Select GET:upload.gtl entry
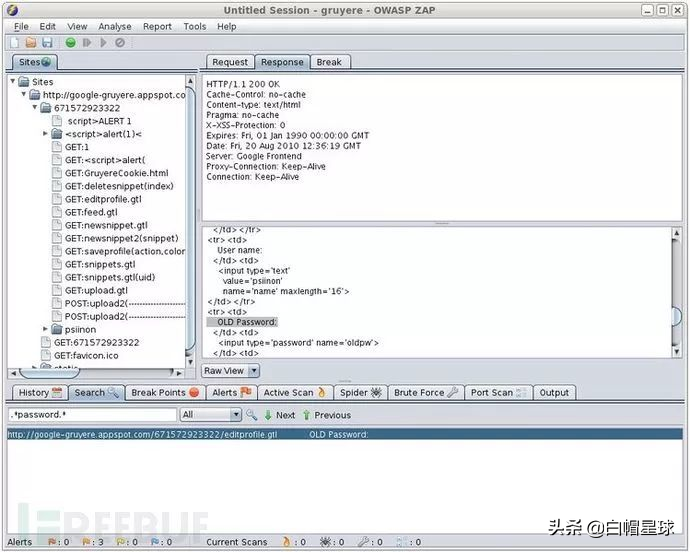This screenshot has height=552, width=690. (x=90, y=291)
